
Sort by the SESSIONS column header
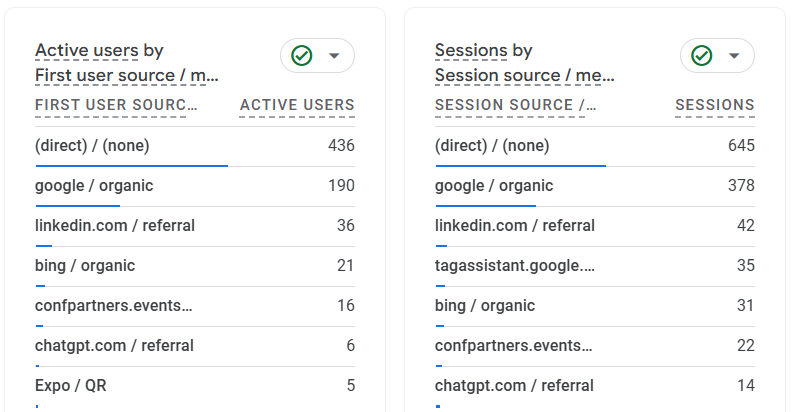tap(714, 105)
